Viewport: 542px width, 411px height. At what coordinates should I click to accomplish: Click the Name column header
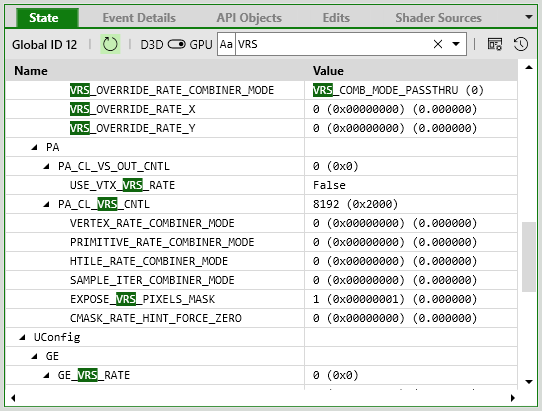[x=155, y=71]
